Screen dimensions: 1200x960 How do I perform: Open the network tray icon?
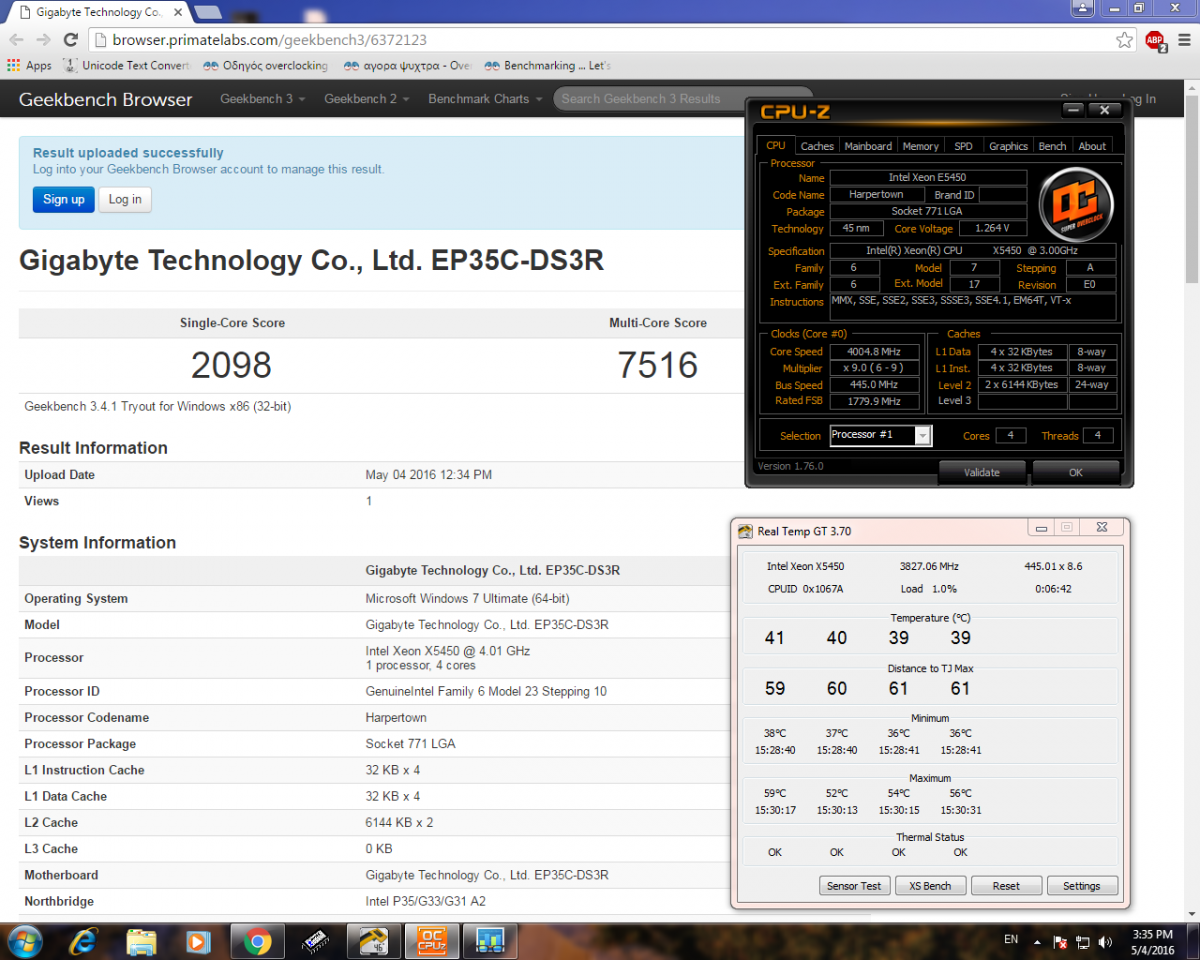pyautogui.click(x=1083, y=942)
